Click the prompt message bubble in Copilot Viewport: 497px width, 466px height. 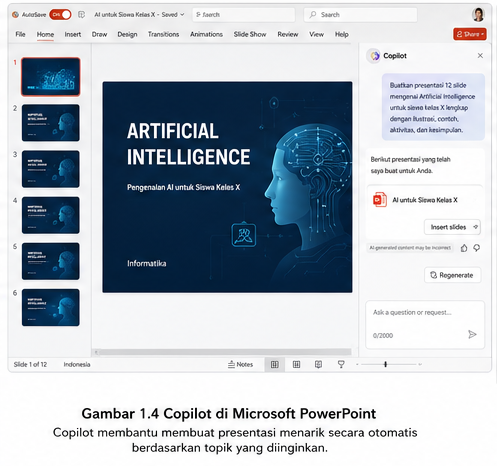pos(433,107)
